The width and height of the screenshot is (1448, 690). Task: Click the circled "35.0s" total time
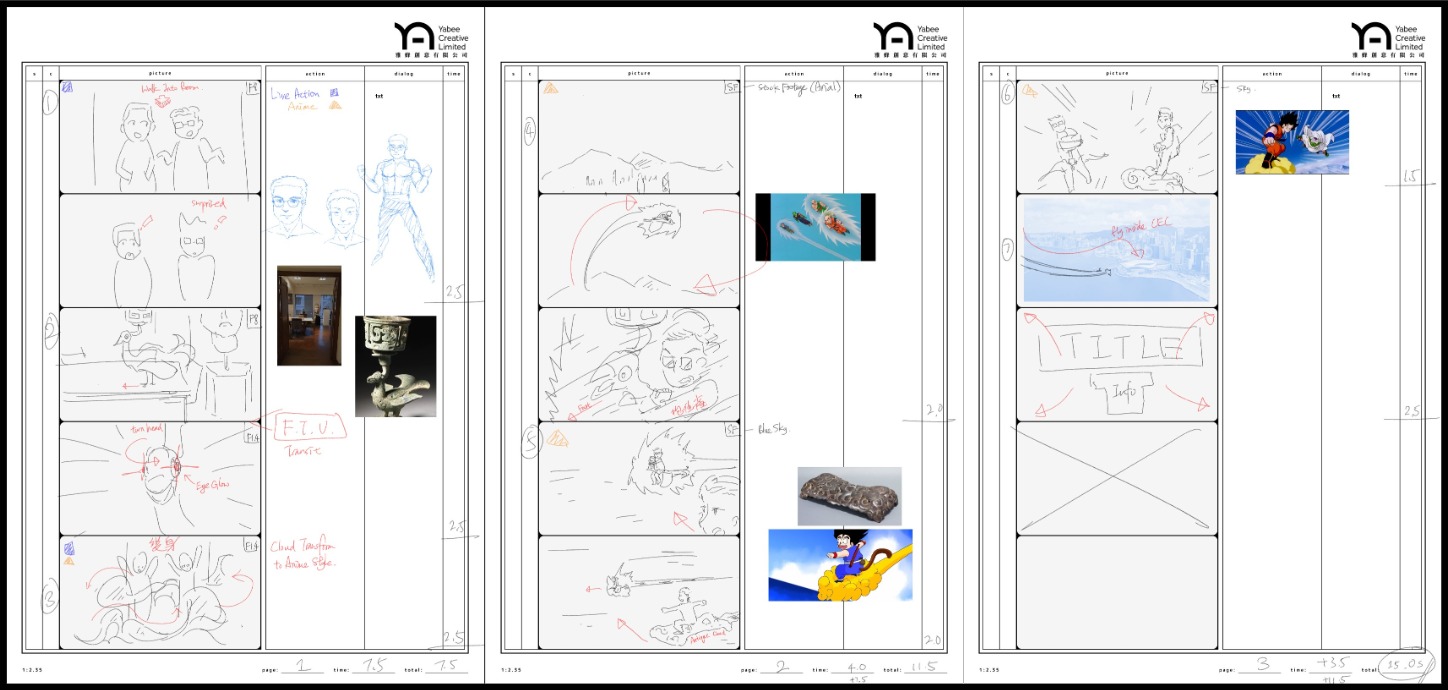click(x=1408, y=667)
